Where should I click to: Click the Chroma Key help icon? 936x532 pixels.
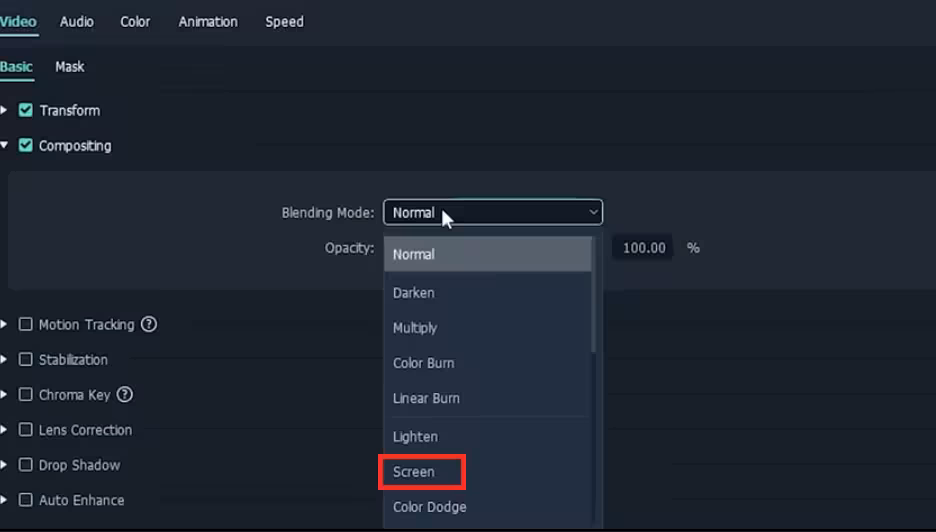125,394
